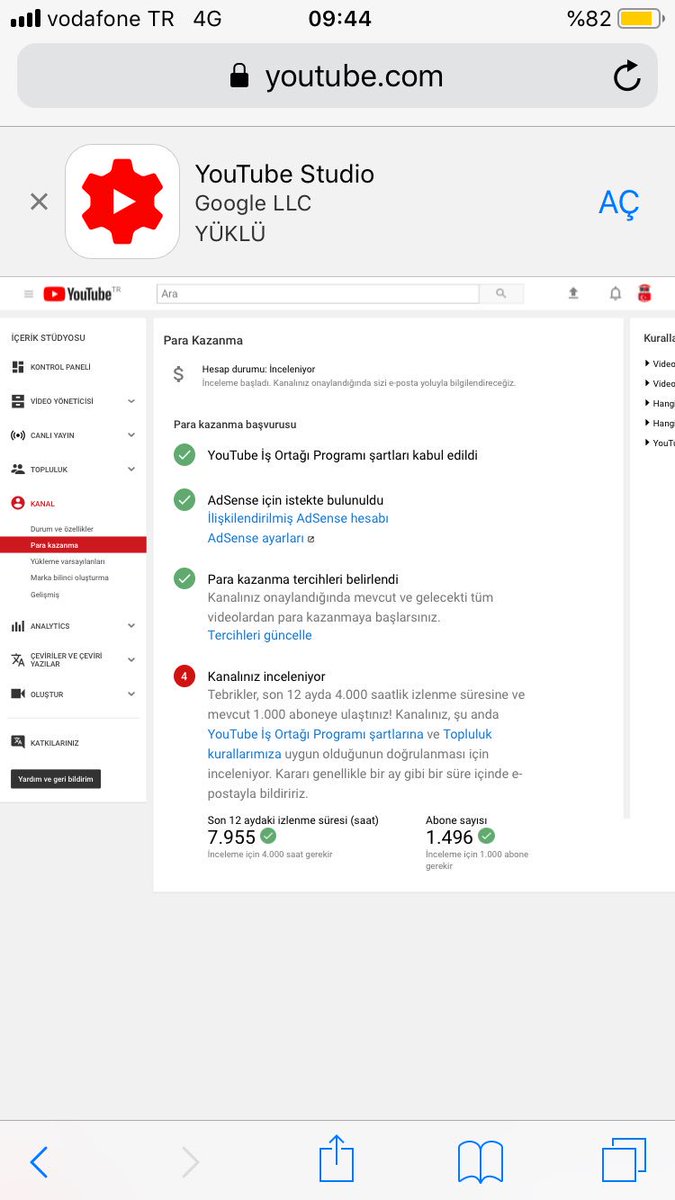Image resolution: width=675 pixels, height=1200 pixels.
Task: Click Yardım ve geri bildirim button
Action: click(56, 779)
